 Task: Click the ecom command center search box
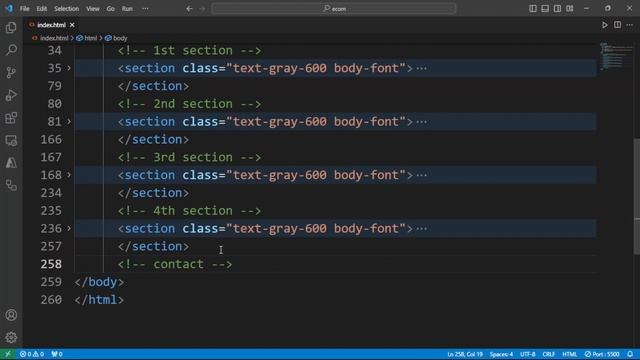[x=333, y=8]
